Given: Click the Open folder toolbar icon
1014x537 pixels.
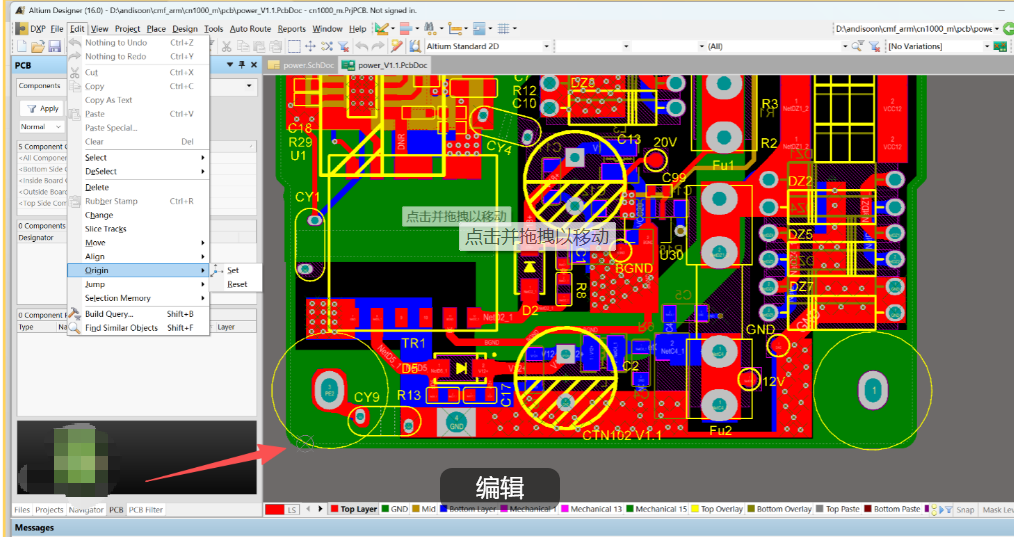Looking at the screenshot, I should pos(38,46).
